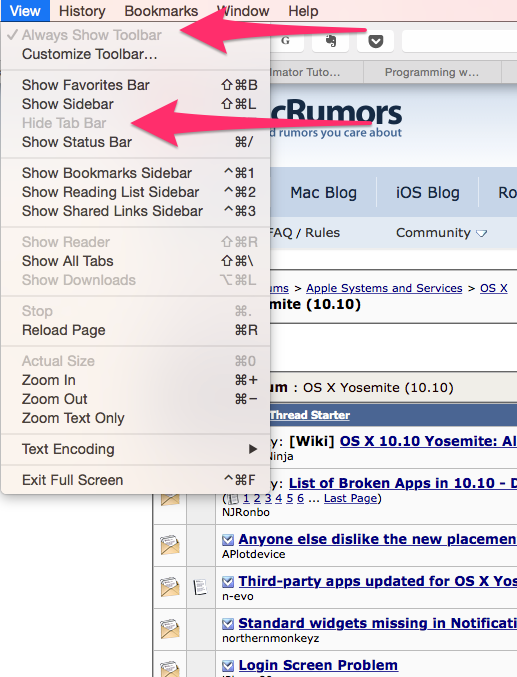Open the iOS Blog nav link
This screenshot has width=517, height=677.
point(428,193)
